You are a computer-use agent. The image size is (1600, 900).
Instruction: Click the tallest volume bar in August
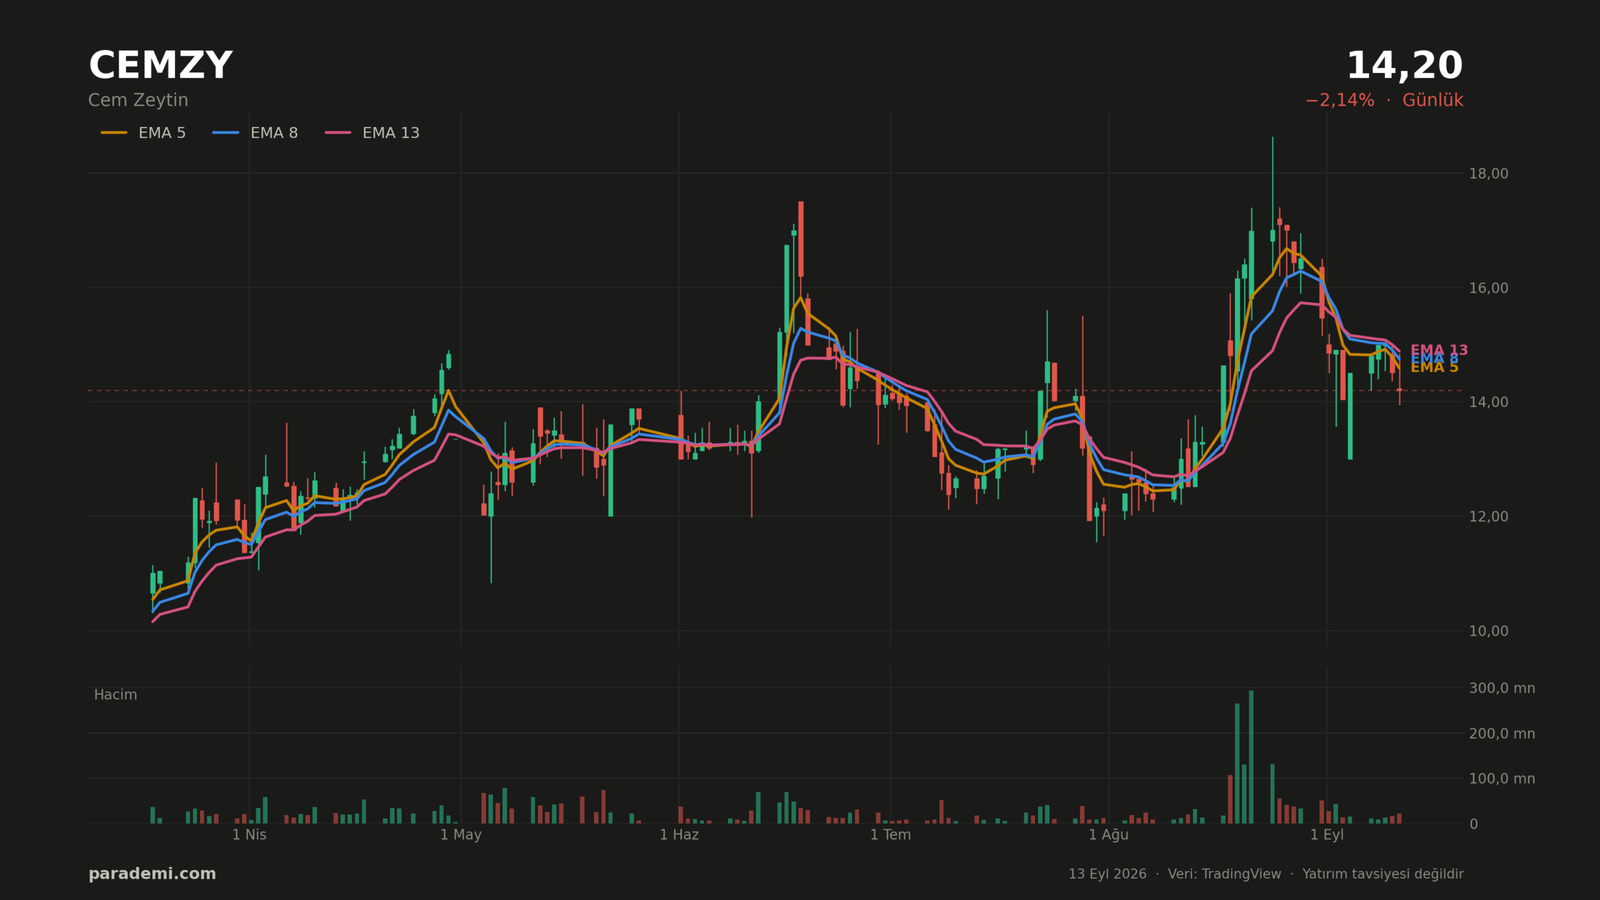click(1251, 757)
